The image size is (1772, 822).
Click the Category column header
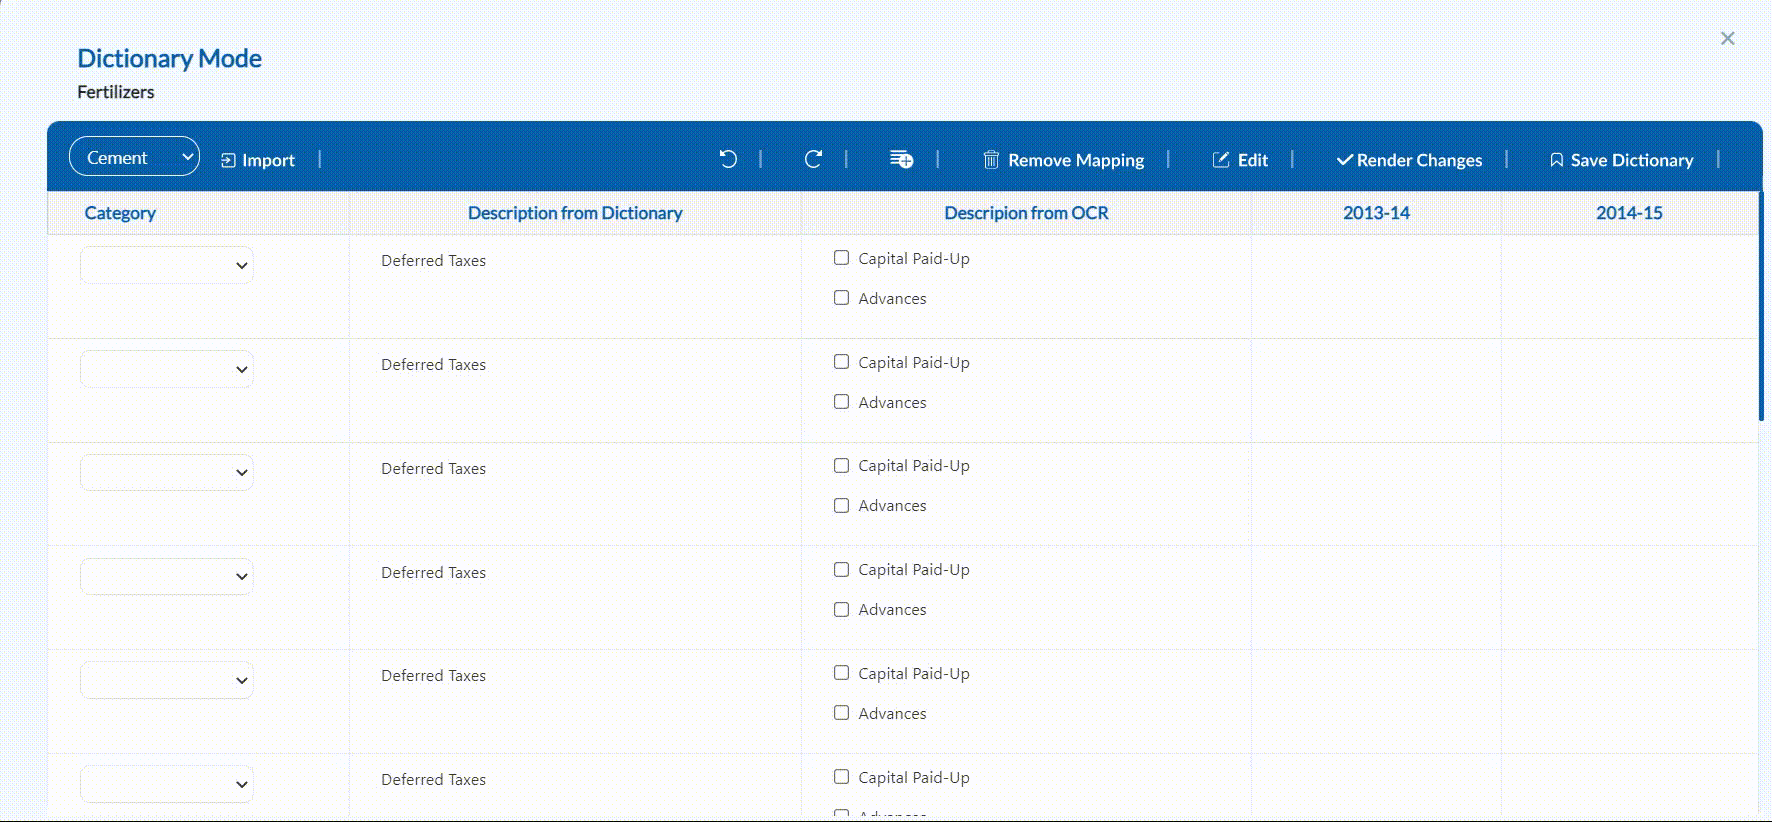[x=120, y=213]
